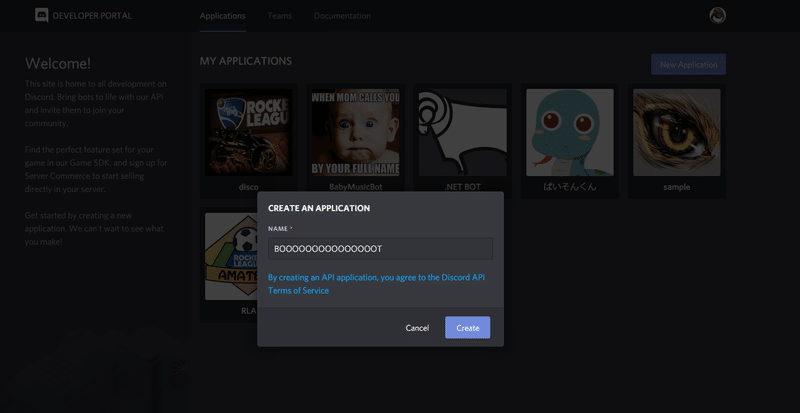Image resolution: width=800 pixels, height=413 pixels.
Task: Click the .NET BOT name label
Action: pos(463,187)
